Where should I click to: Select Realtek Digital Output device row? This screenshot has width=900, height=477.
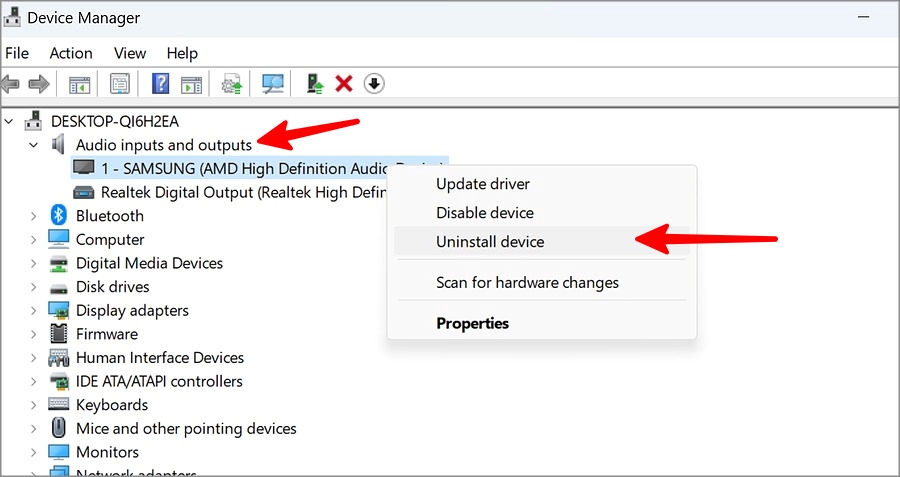230,192
